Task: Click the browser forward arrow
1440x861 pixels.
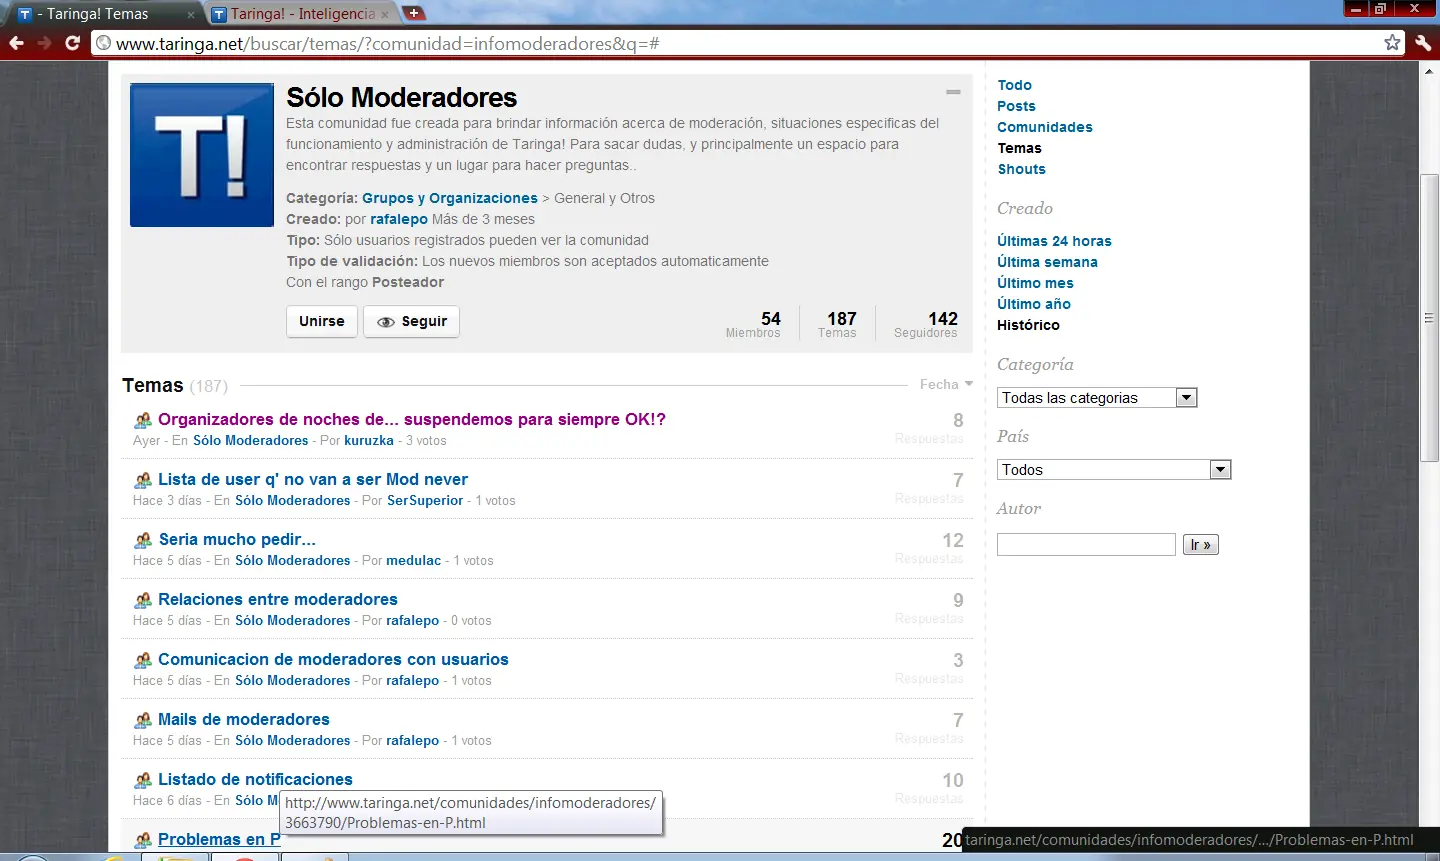Action: click(44, 43)
